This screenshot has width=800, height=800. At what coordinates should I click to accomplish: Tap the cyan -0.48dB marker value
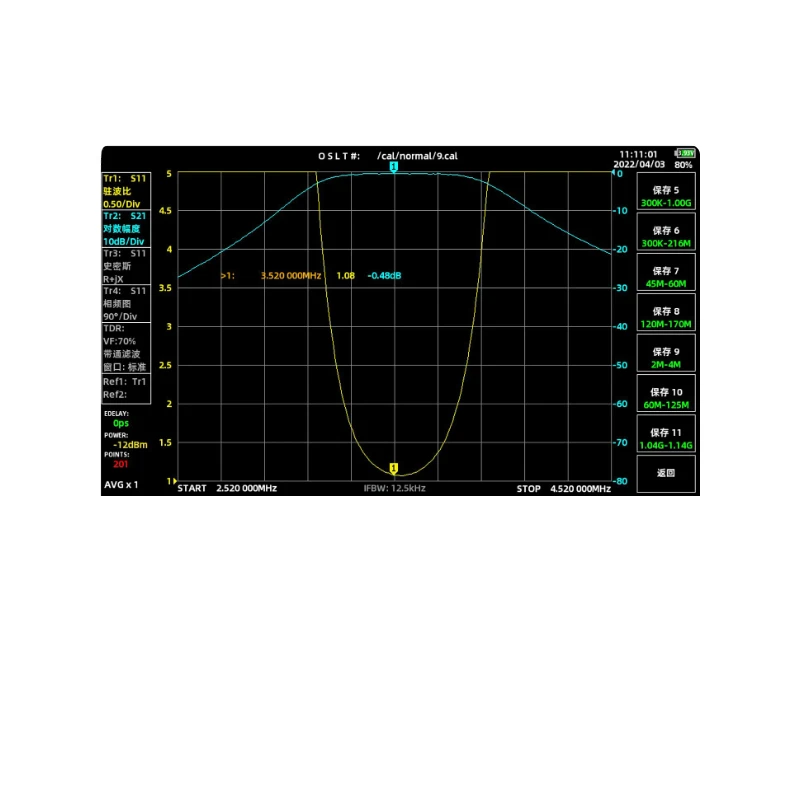(384, 276)
